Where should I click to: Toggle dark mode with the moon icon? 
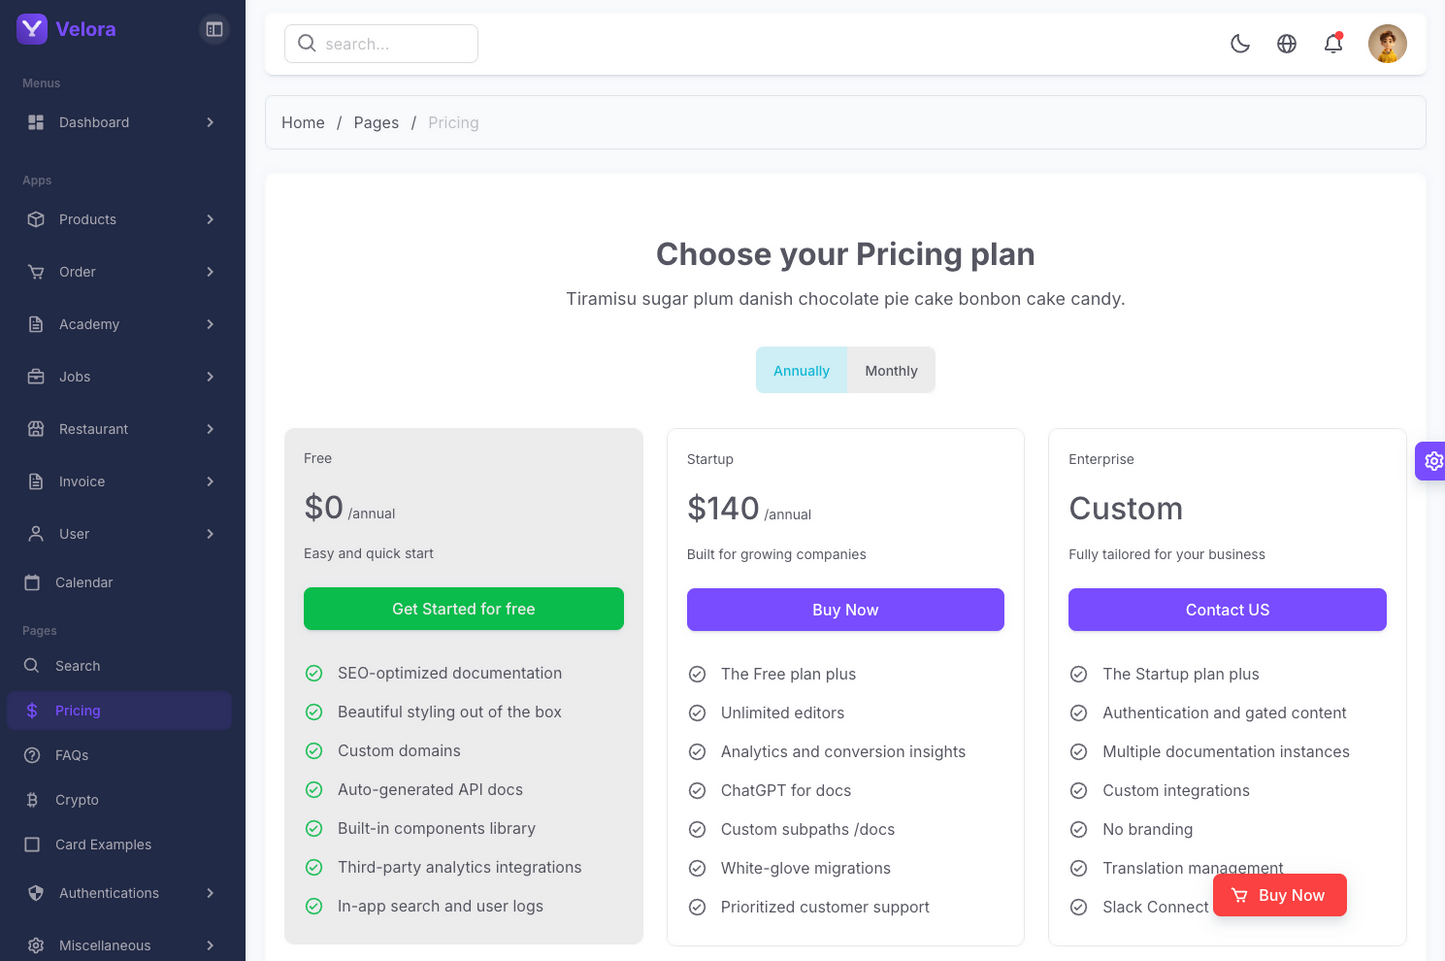tap(1240, 43)
